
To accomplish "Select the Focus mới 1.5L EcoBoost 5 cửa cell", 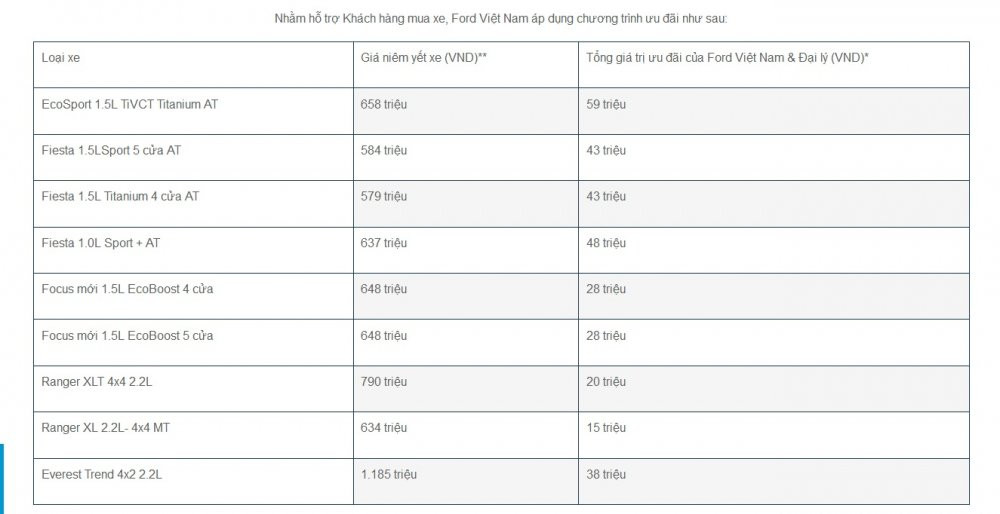I will pos(127,335).
